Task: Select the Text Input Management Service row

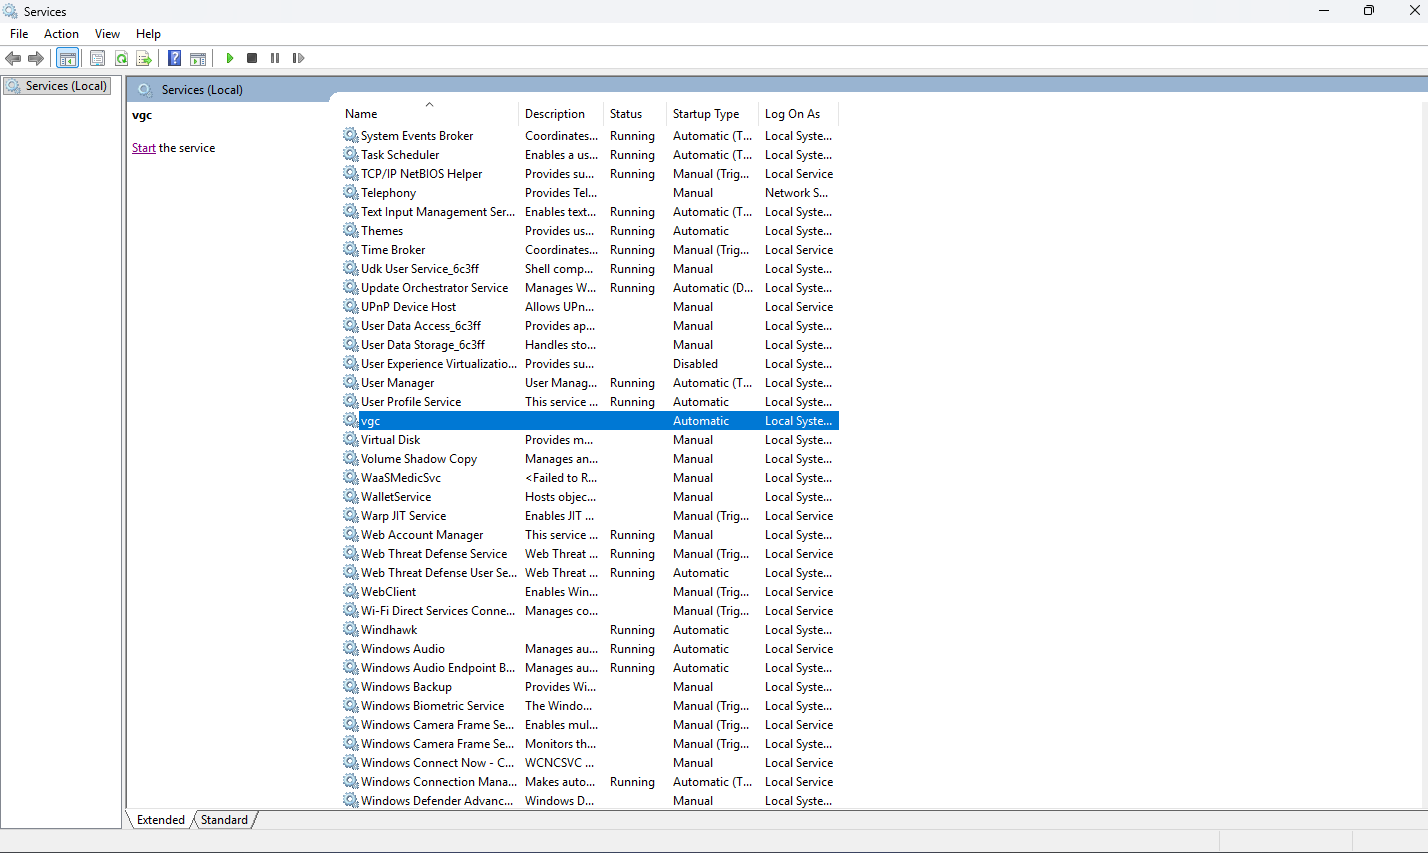Action: pyautogui.click(x=590, y=212)
